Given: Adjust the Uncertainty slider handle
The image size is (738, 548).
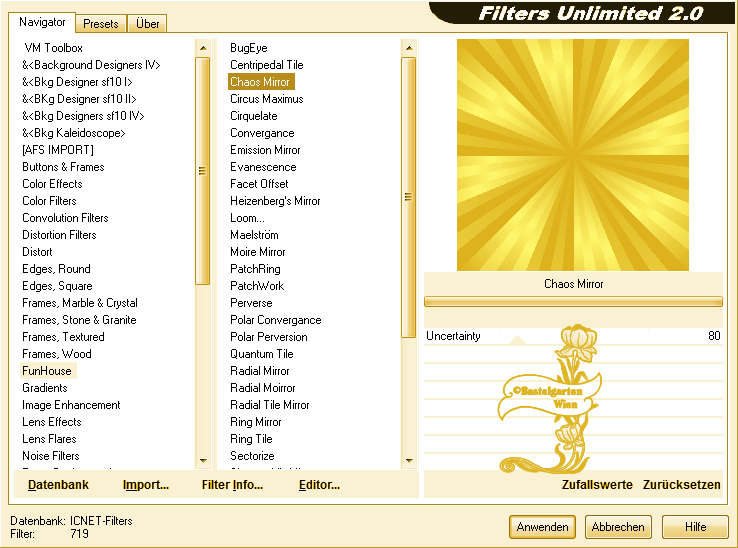Looking at the screenshot, I should coord(517,340).
